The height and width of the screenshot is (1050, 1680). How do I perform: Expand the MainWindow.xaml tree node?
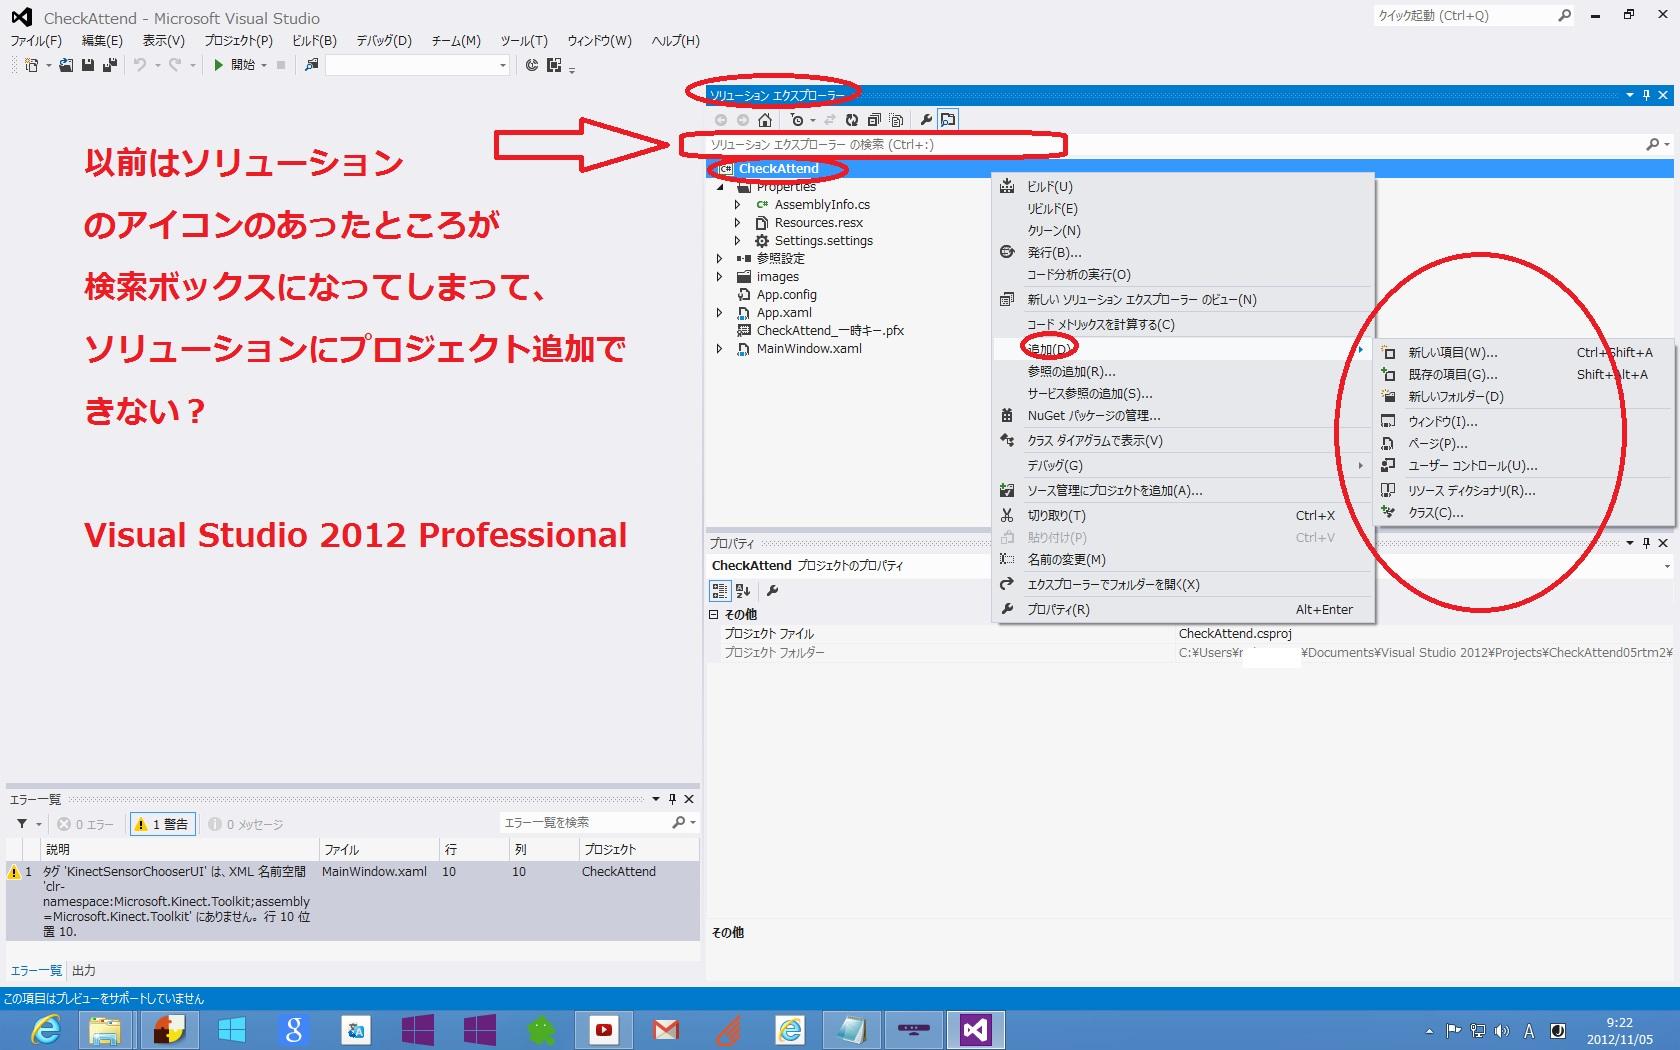[x=719, y=349]
